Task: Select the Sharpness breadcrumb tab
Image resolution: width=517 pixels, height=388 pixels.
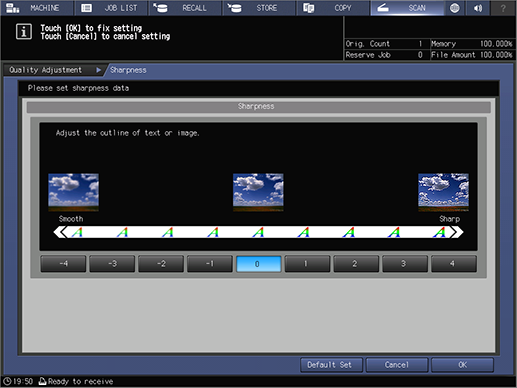Action: 128,70
